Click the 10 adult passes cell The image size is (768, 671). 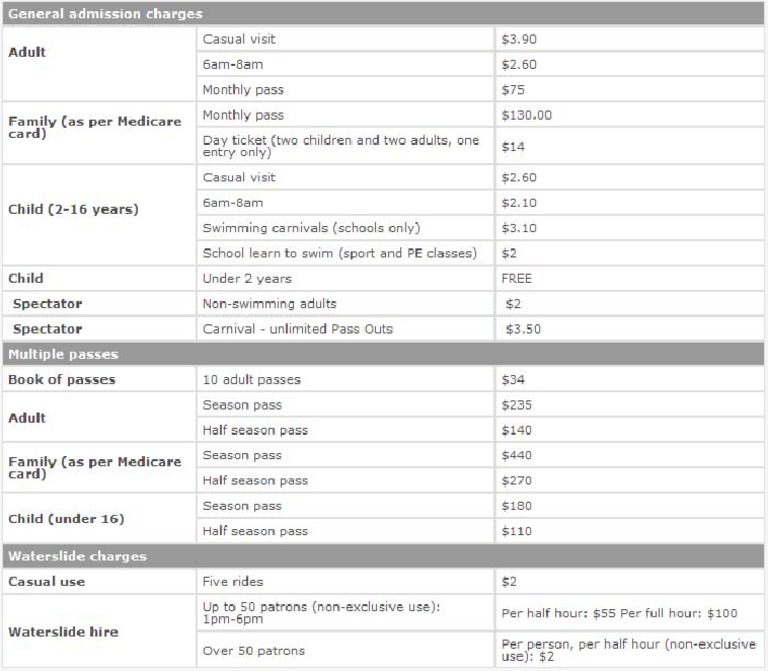click(251, 380)
